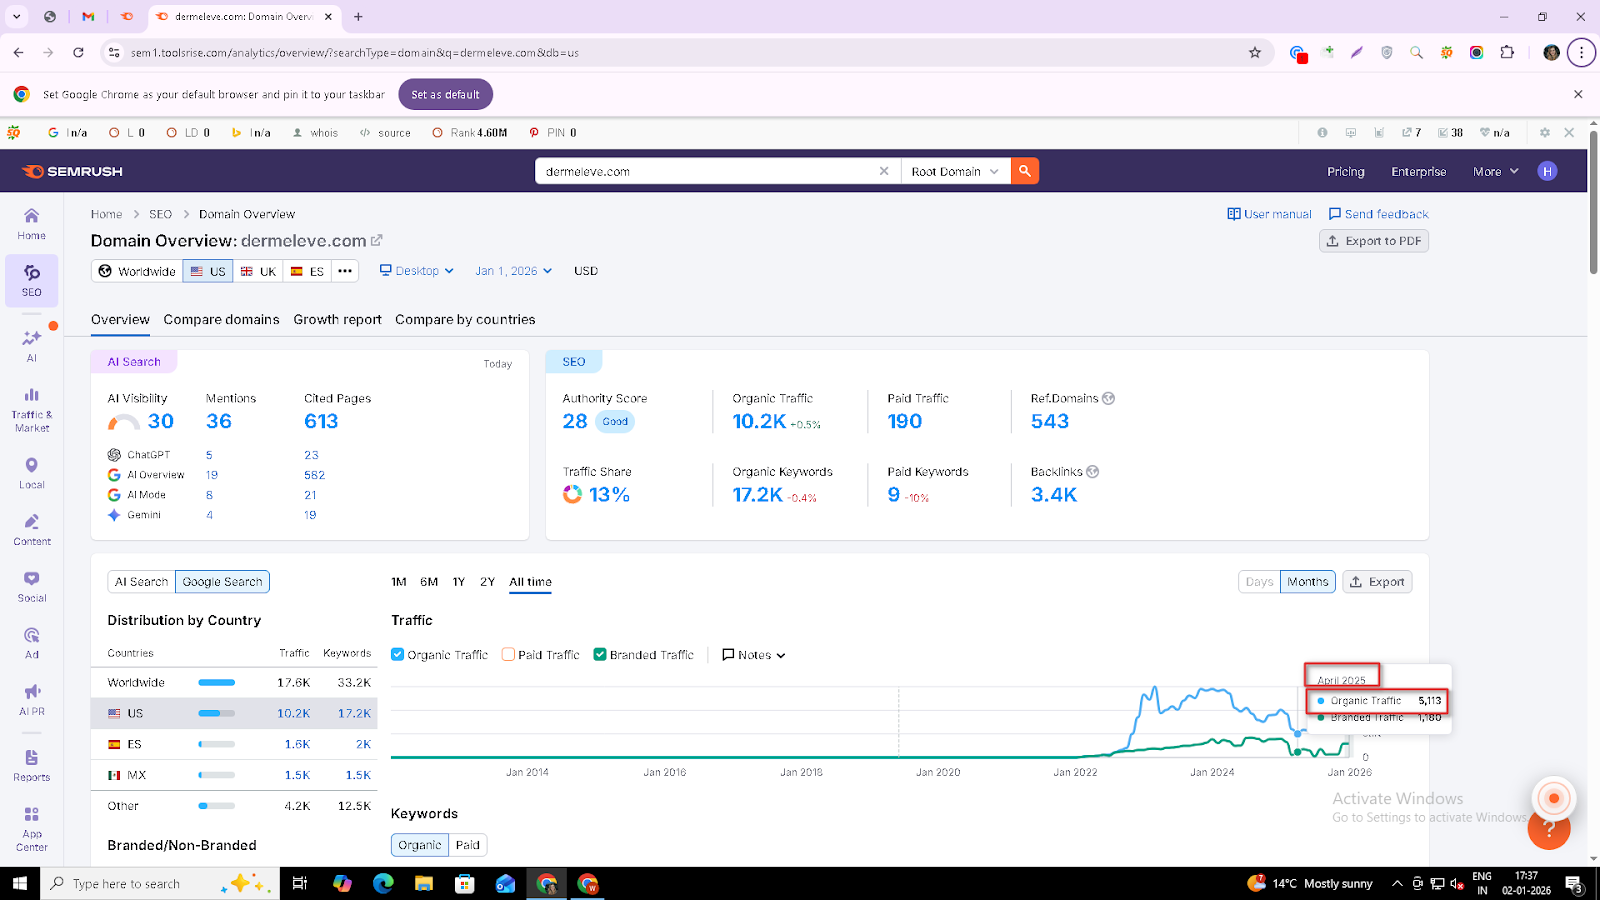Open dermeleve.com via external link icon

[377, 240]
